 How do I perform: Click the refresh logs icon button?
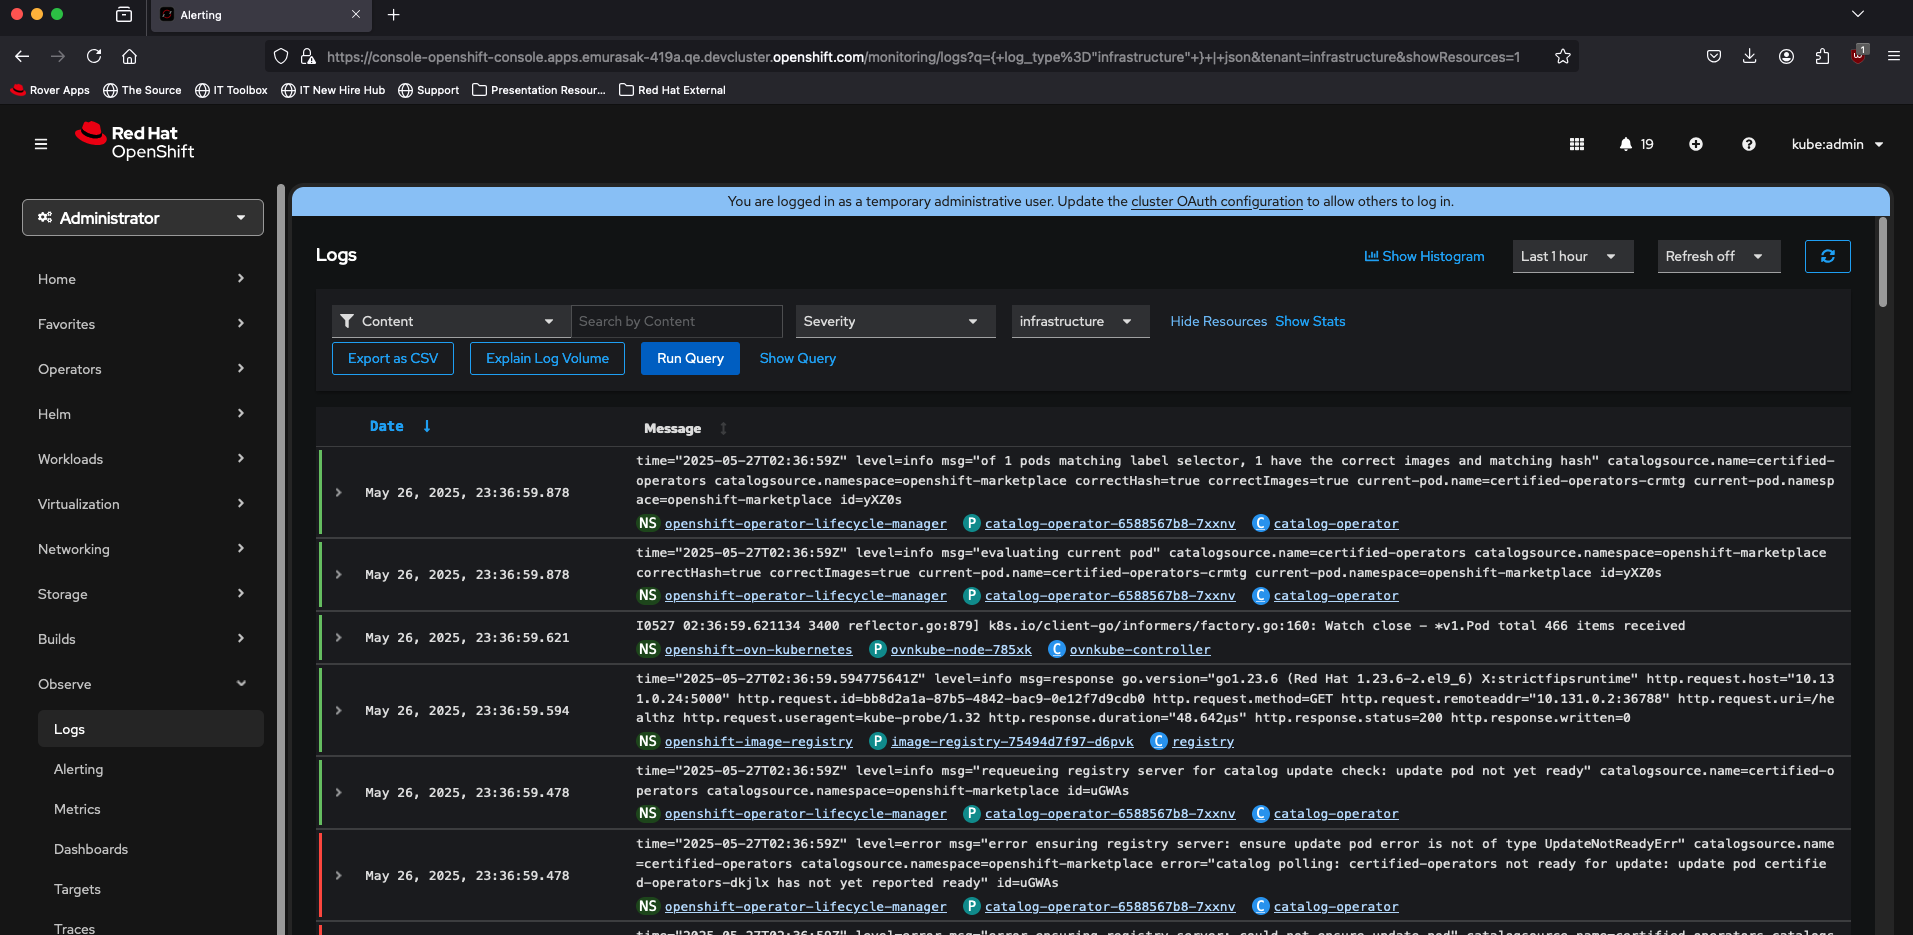(1827, 256)
